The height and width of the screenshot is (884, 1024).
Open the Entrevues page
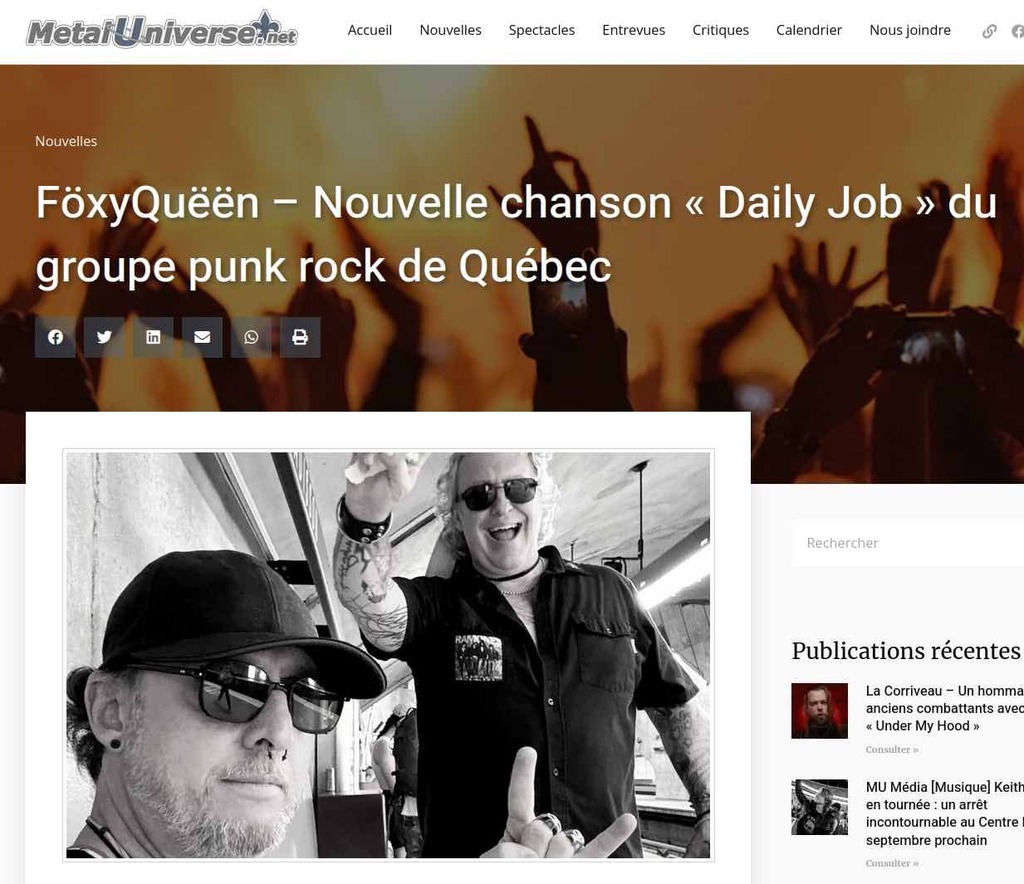coord(633,30)
